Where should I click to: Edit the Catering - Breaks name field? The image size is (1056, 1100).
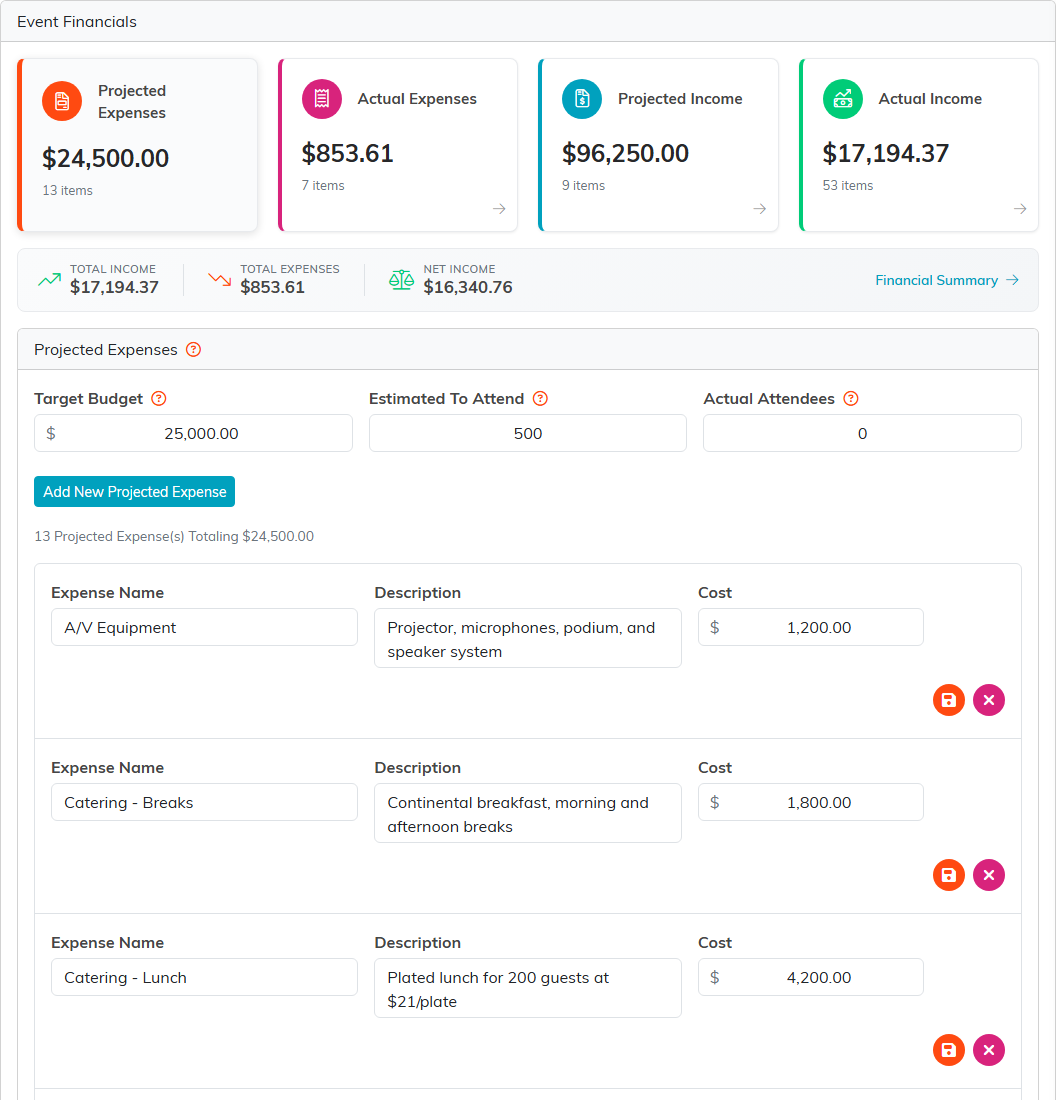[x=204, y=803]
